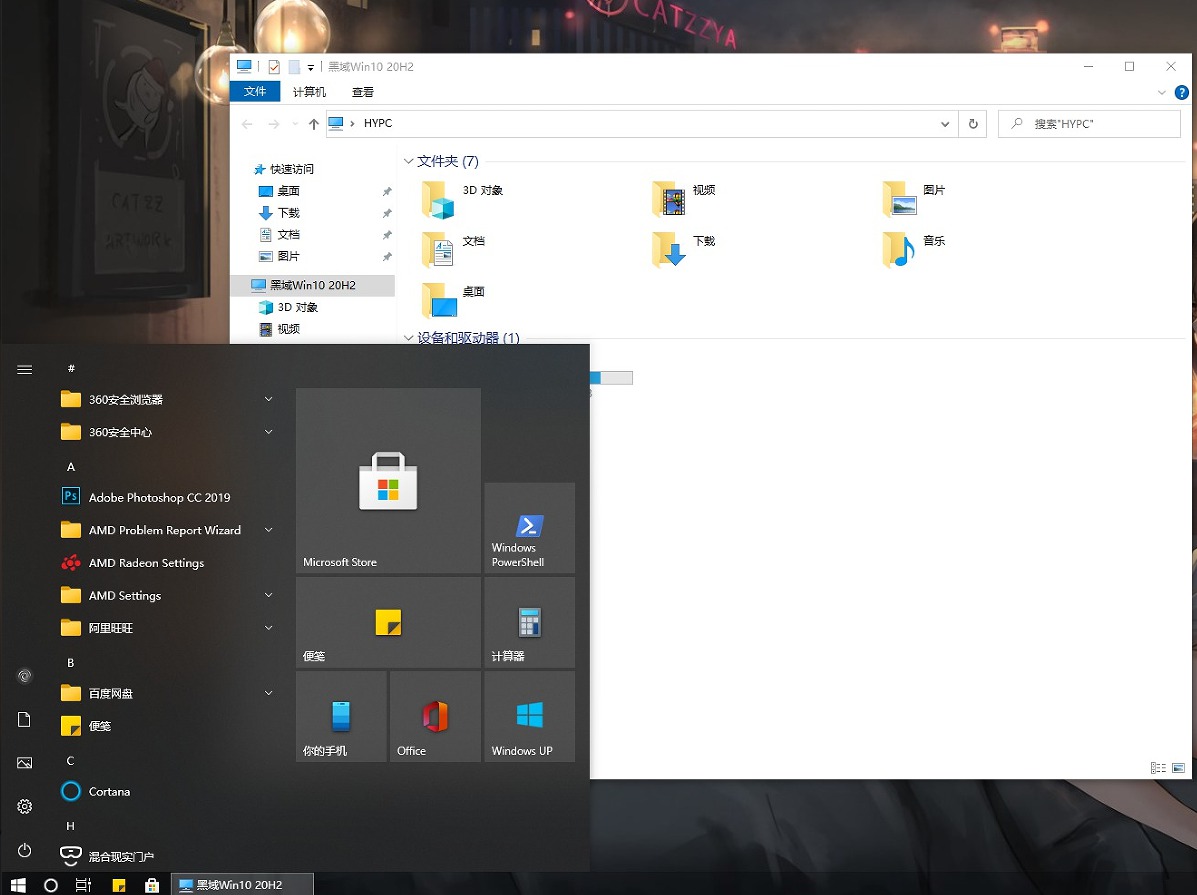Open the 图片 folder in Explorer content

click(x=914, y=199)
